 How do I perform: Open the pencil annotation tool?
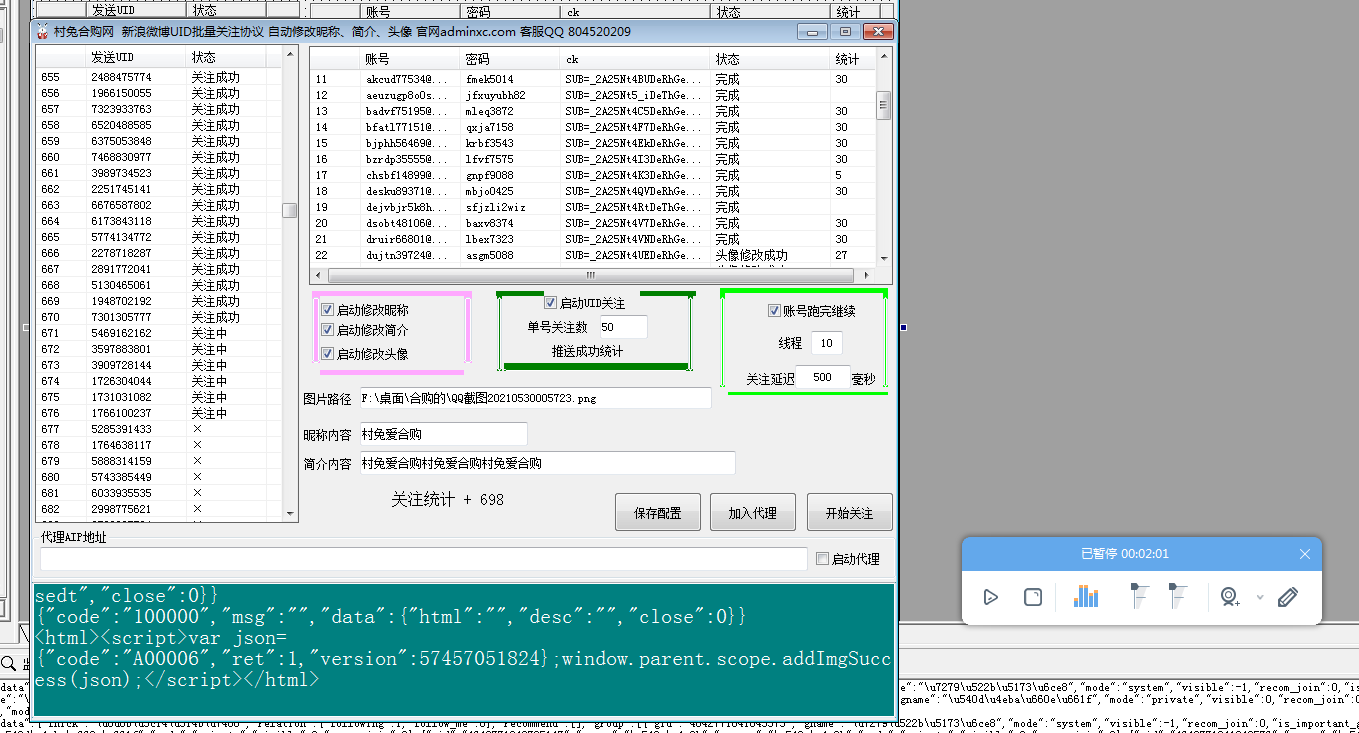tap(1288, 596)
